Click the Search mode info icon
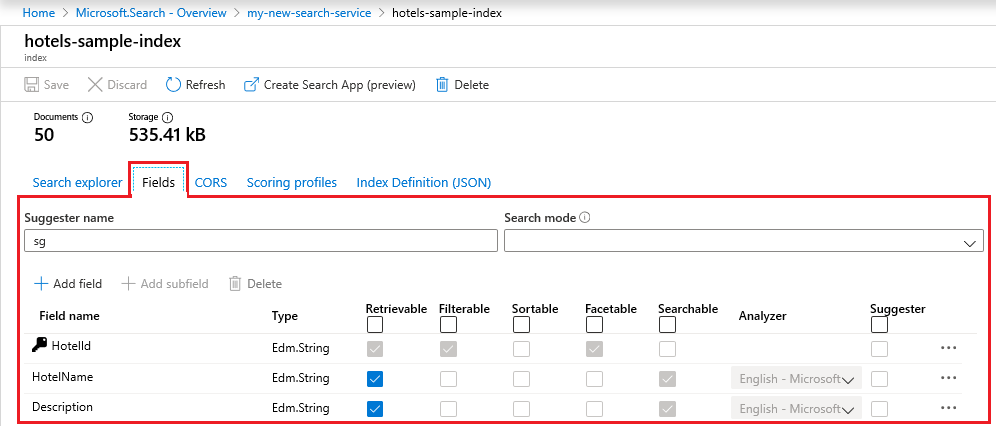Screen dimensions: 996x426 pyautogui.click(x=585, y=218)
